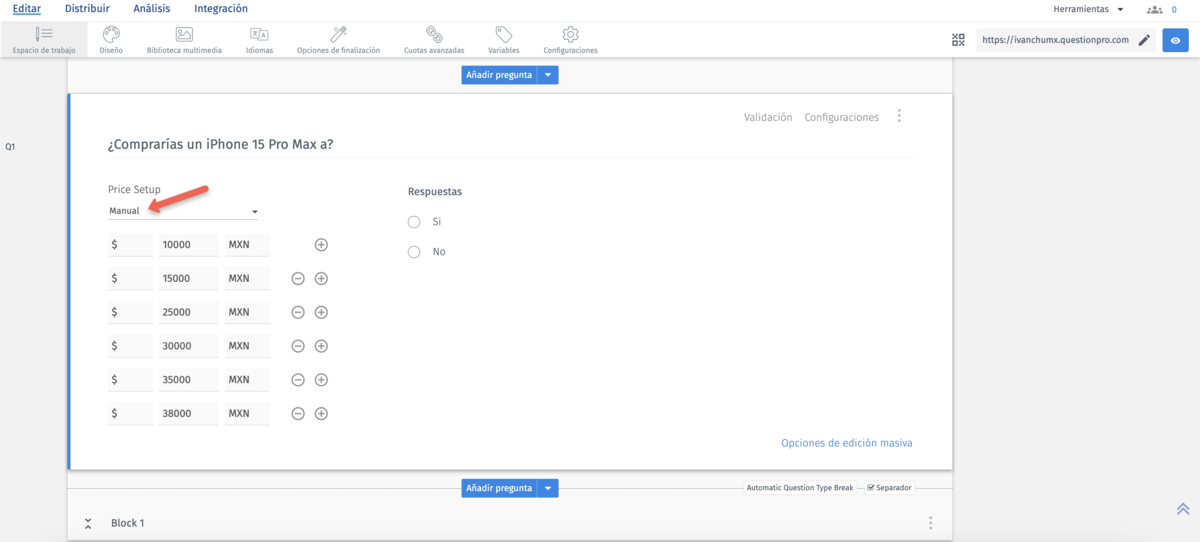Click the survey URL field

click(1055, 40)
